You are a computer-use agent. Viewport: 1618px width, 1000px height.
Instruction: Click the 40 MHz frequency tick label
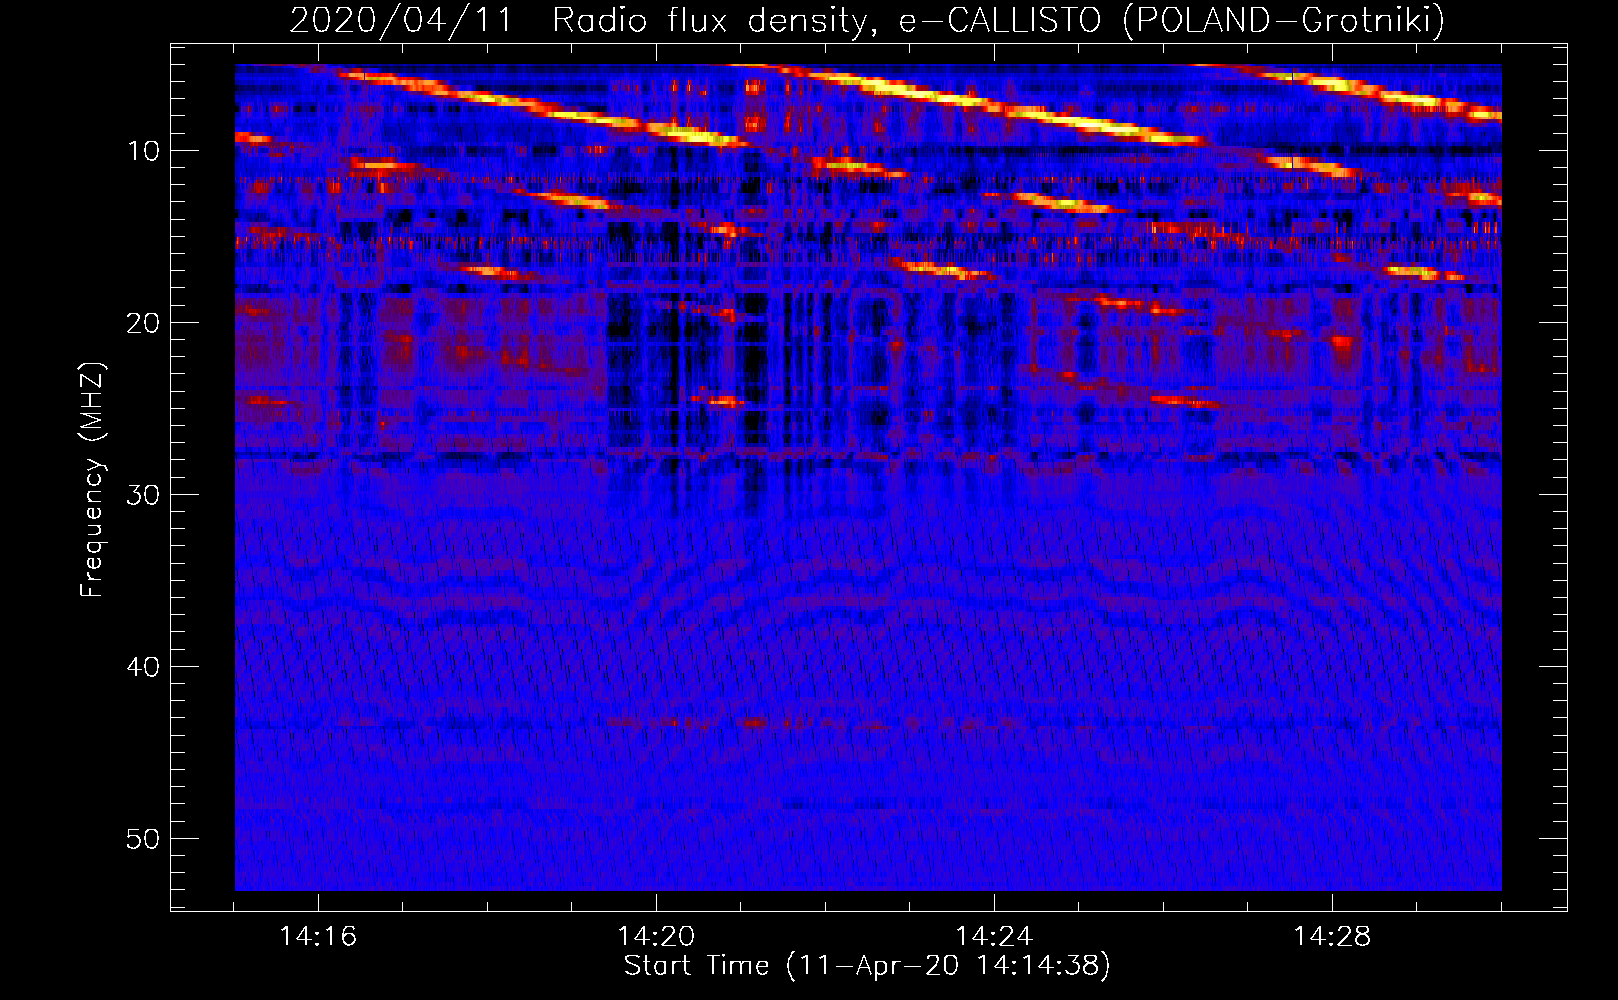[144, 667]
